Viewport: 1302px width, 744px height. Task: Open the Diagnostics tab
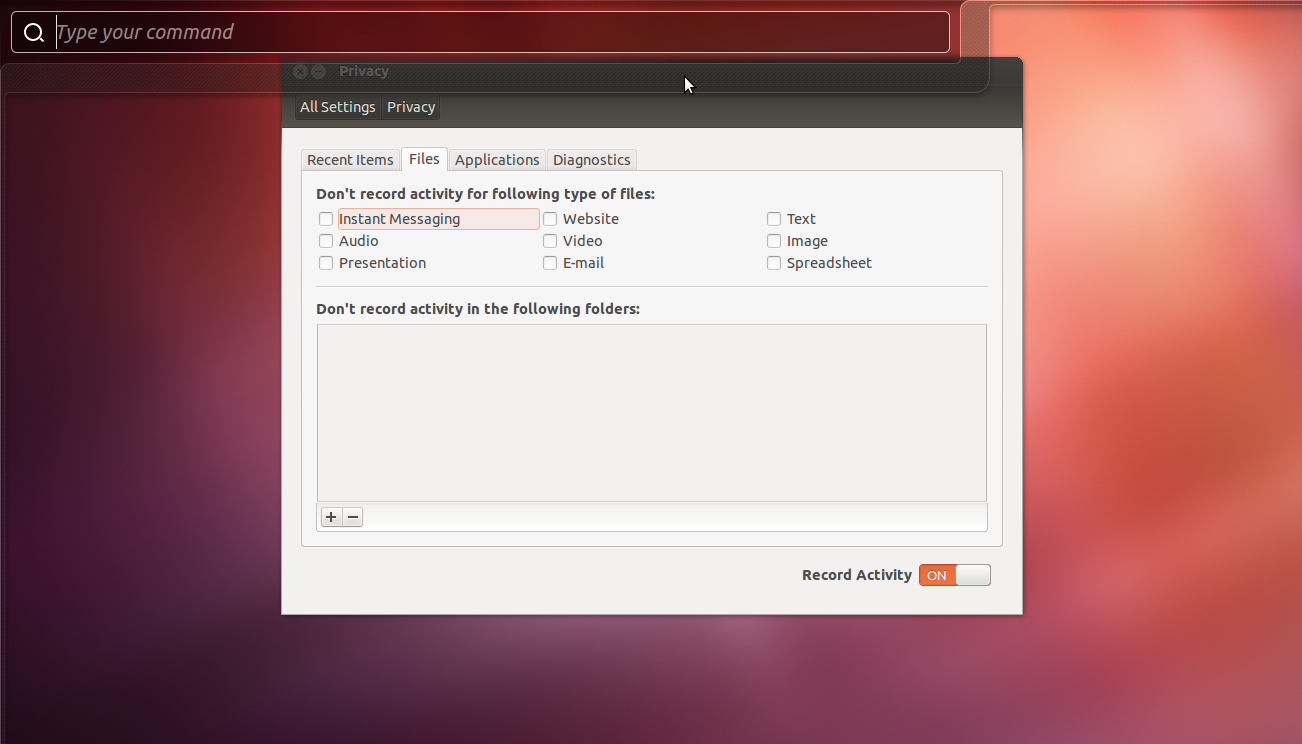tap(592, 160)
